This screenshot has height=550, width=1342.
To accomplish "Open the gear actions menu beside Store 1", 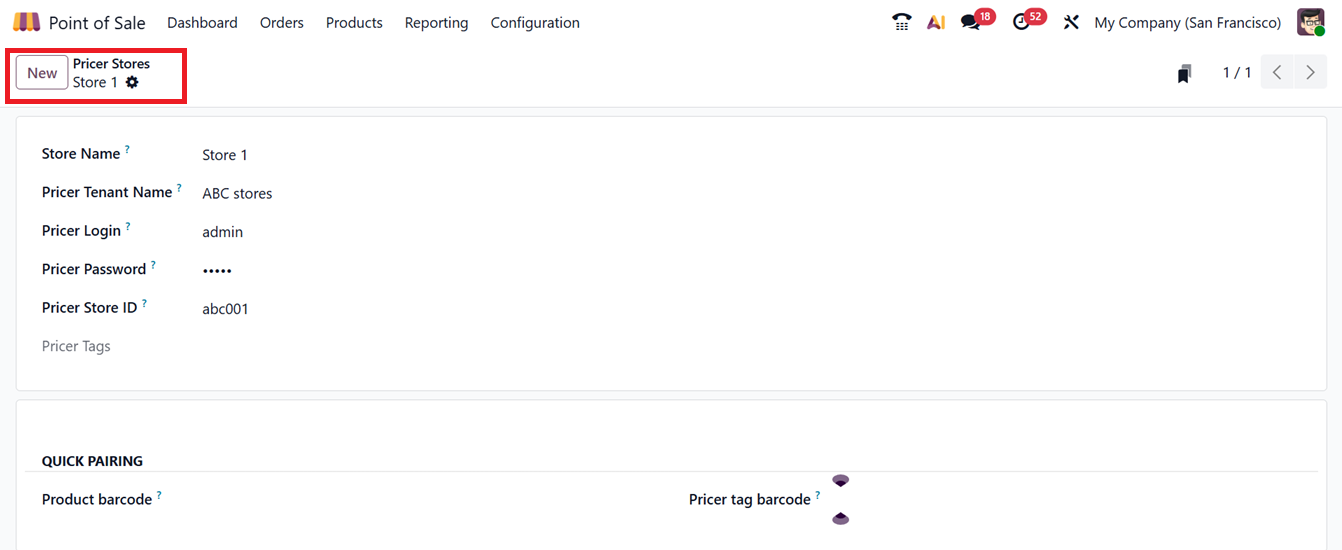I will [x=132, y=82].
